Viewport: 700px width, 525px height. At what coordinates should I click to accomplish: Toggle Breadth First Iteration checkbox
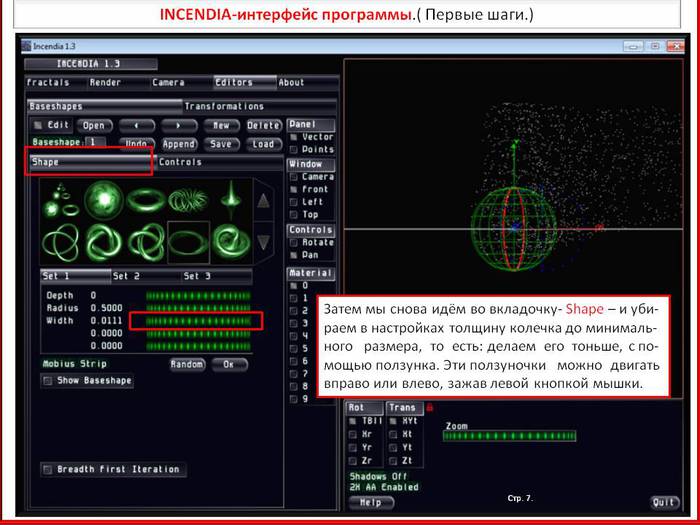point(47,470)
